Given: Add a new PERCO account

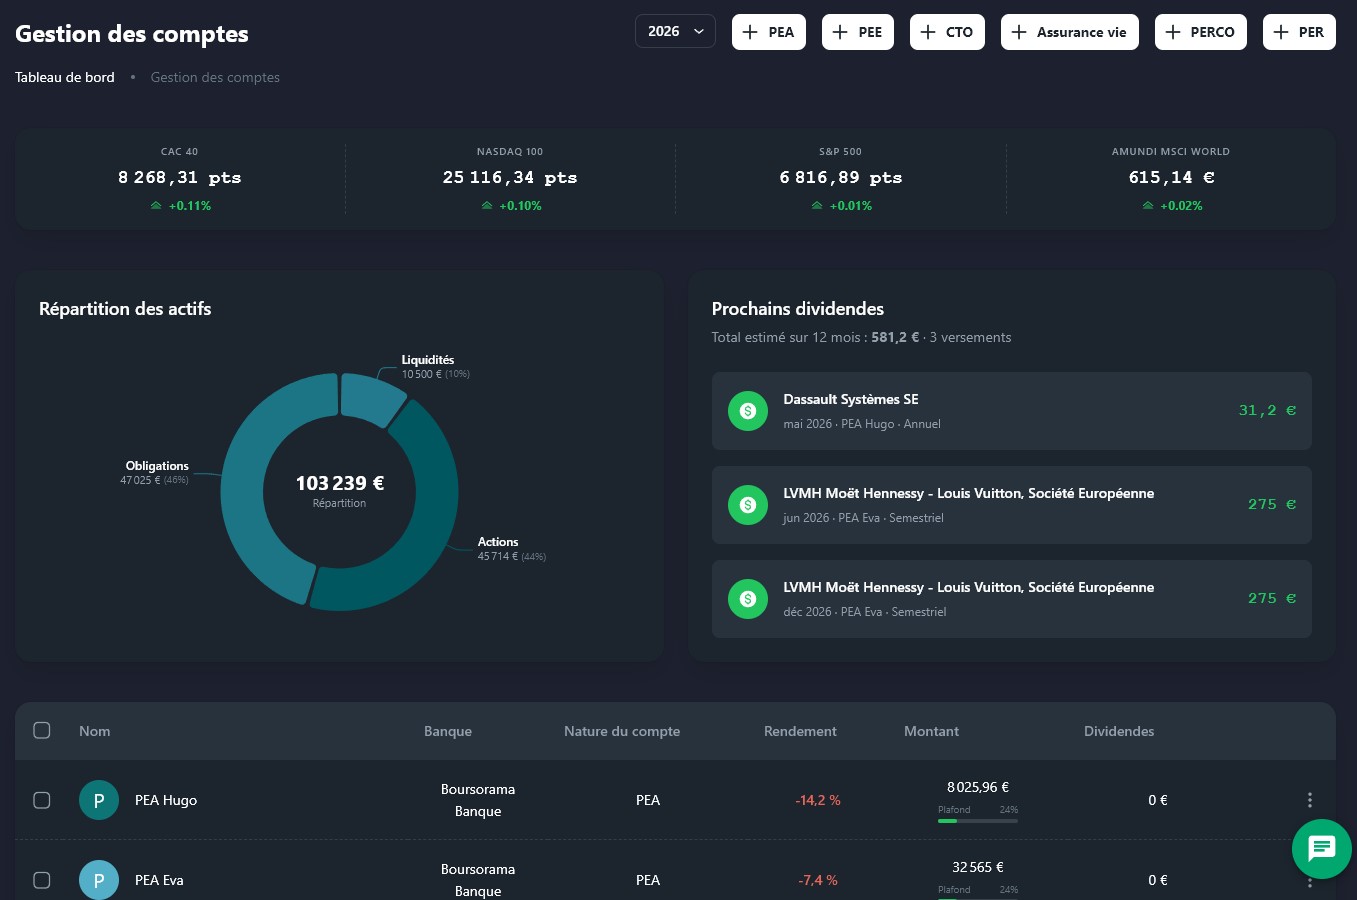Looking at the screenshot, I should (x=1200, y=32).
